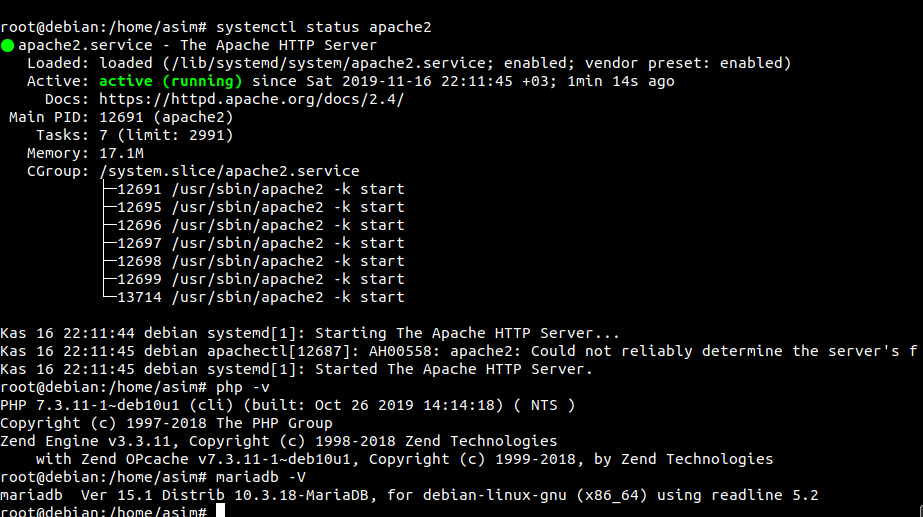Click the "php -v" command text
This screenshot has width=923, height=517.
243,387
